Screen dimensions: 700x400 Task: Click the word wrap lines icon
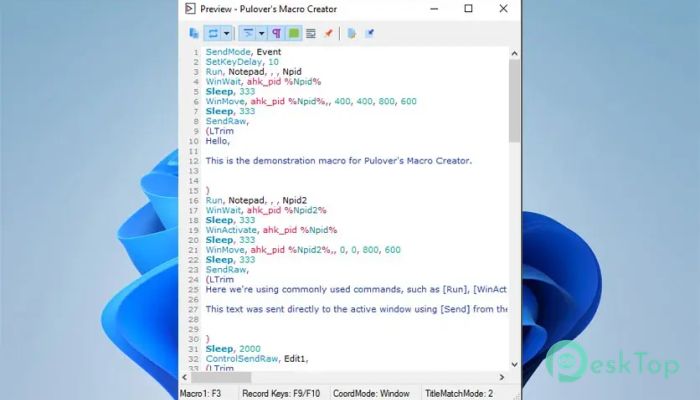click(311, 33)
